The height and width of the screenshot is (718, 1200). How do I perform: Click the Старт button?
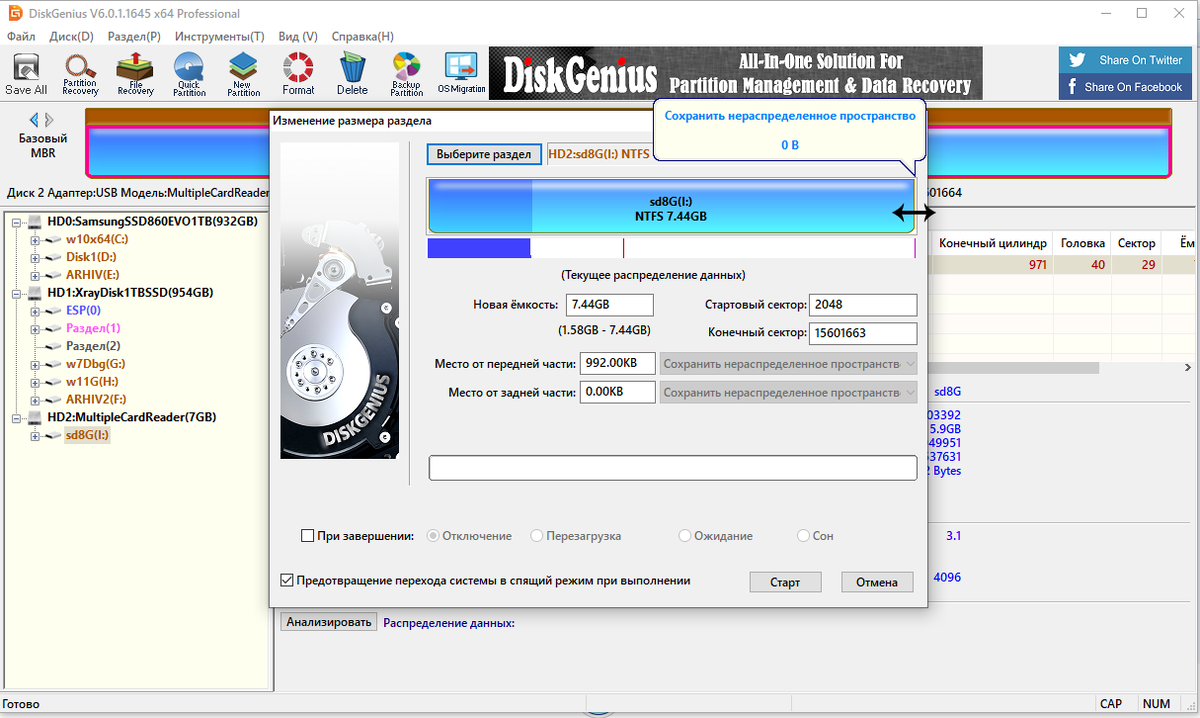pos(785,582)
